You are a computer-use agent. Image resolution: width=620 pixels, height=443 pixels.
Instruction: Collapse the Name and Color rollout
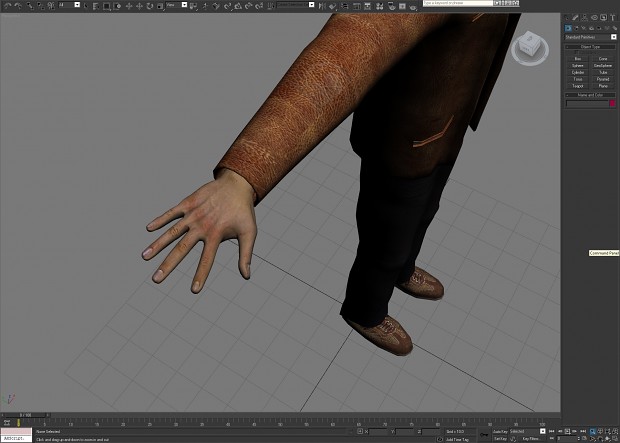pyautogui.click(x=590, y=95)
